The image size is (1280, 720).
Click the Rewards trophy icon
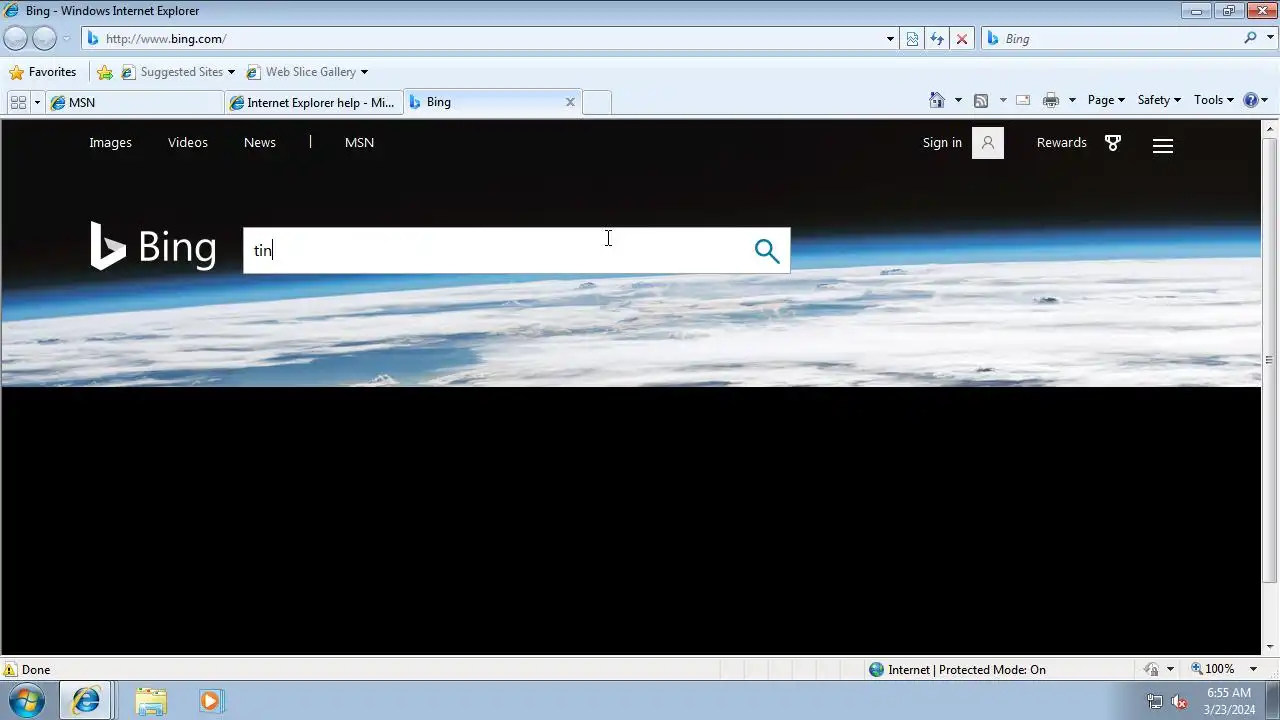pos(1113,143)
